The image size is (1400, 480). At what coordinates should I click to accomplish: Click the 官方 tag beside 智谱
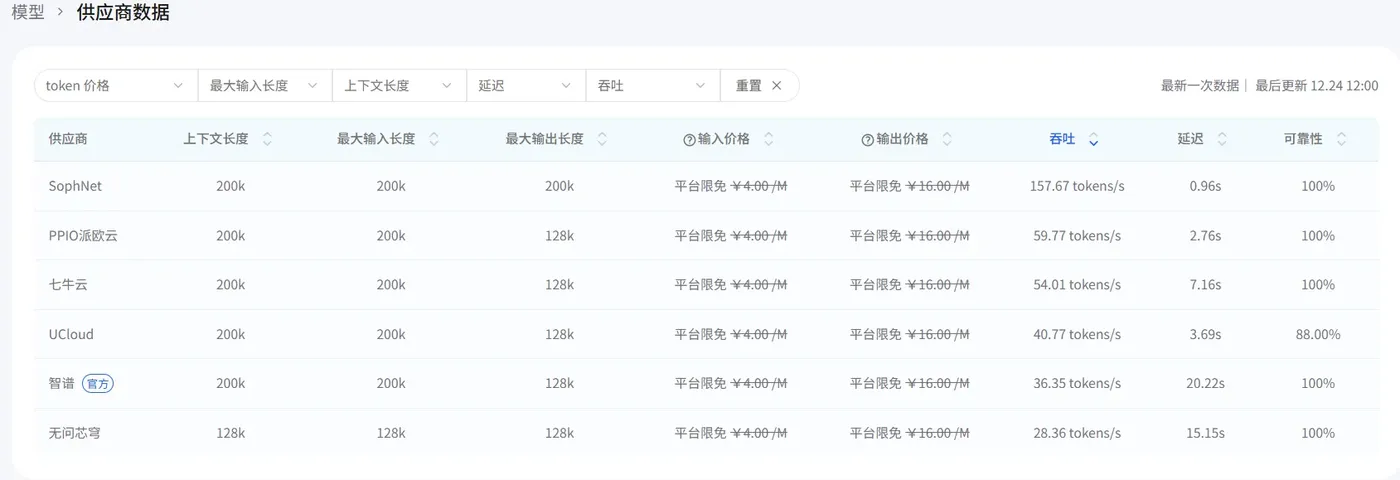pyautogui.click(x=98, y=383)
